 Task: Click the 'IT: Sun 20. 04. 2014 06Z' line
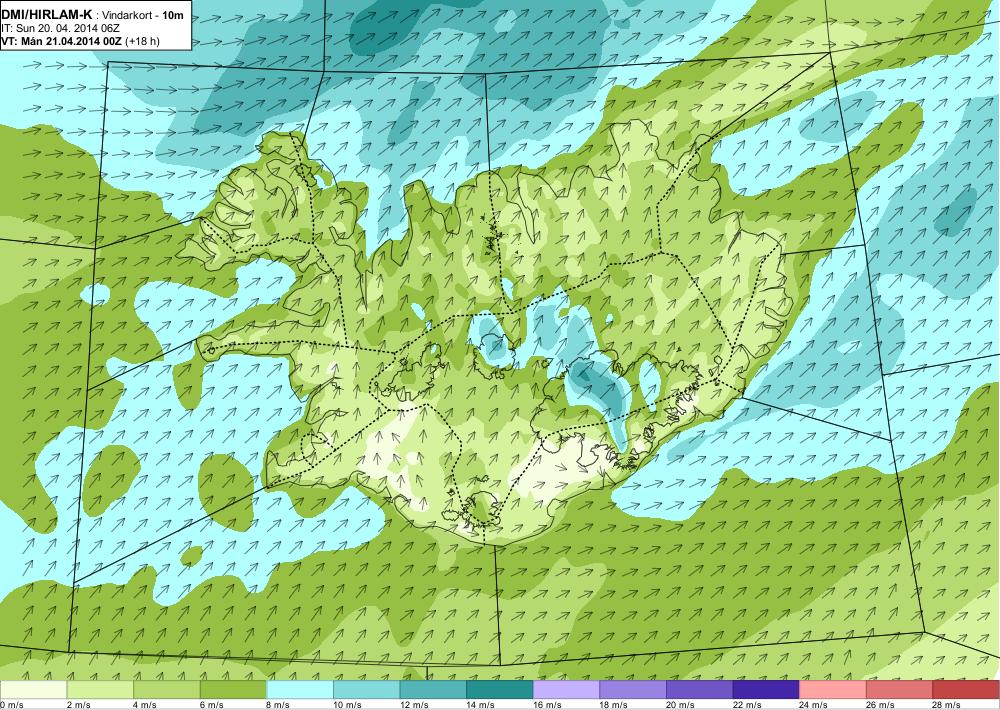coord(61,28)
